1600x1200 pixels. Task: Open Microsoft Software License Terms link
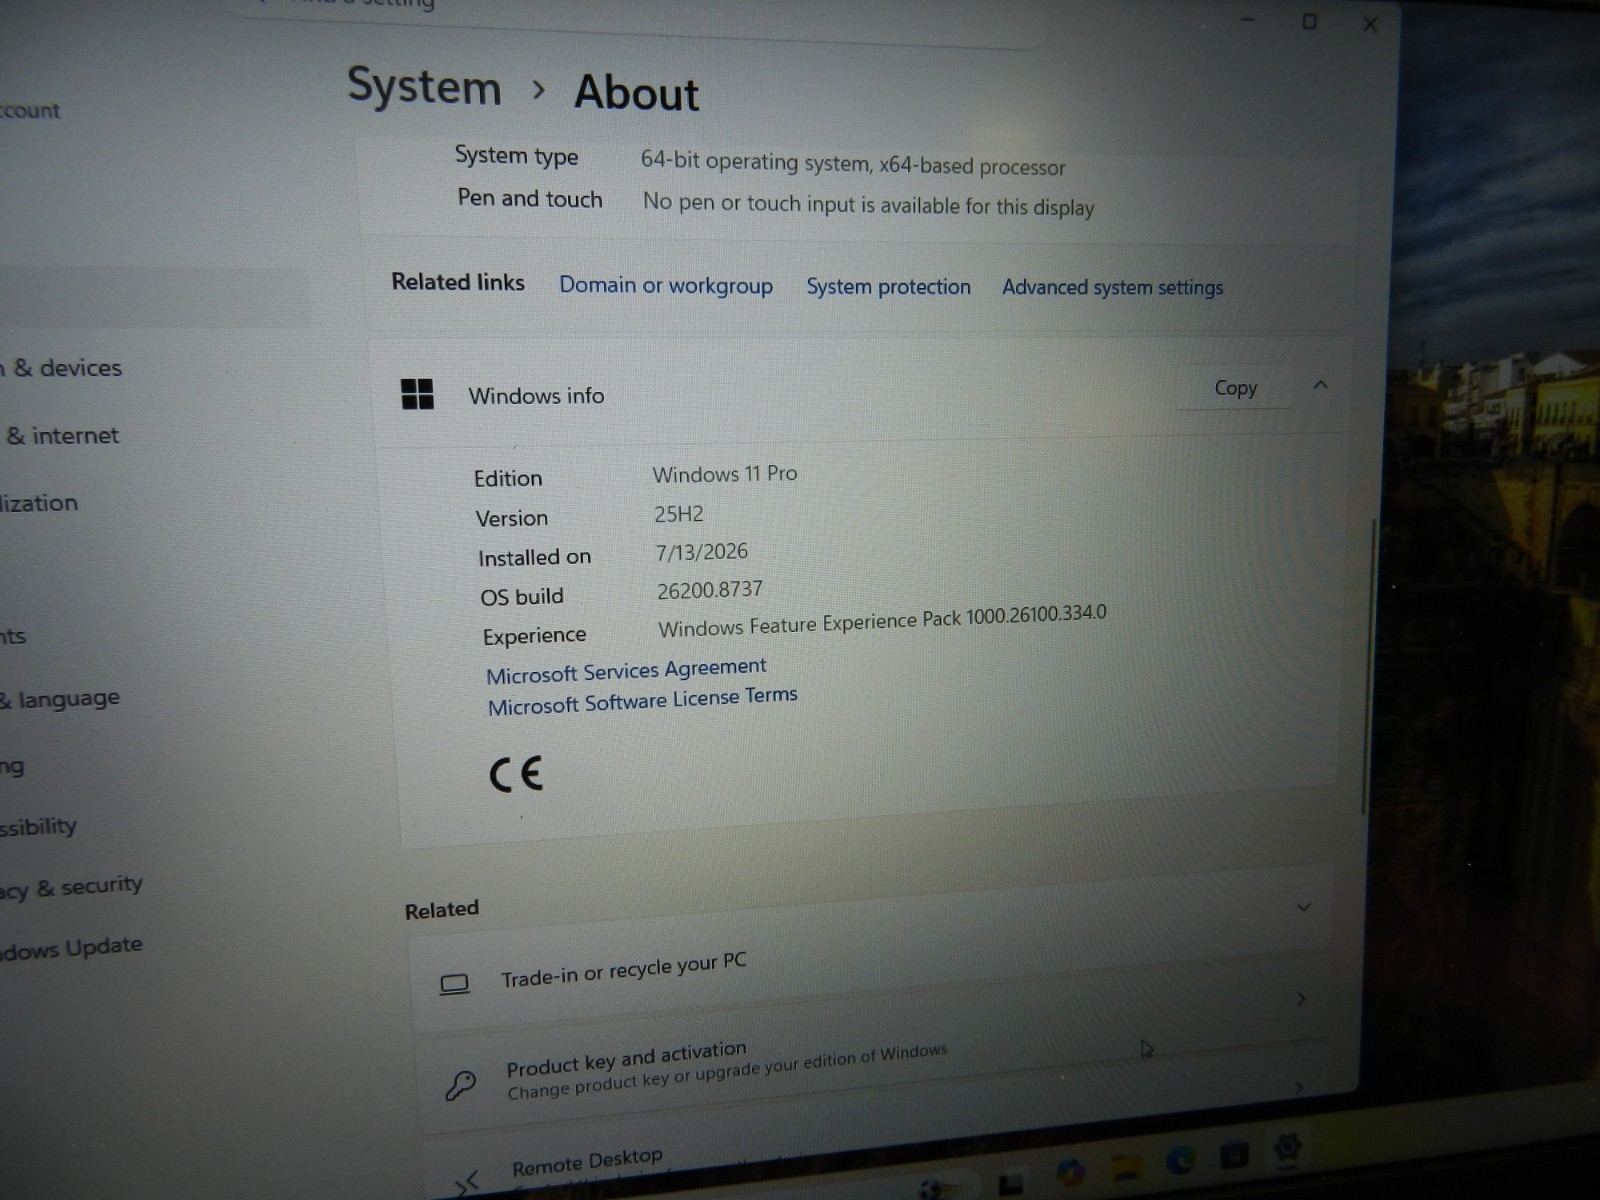coord(642,701)
